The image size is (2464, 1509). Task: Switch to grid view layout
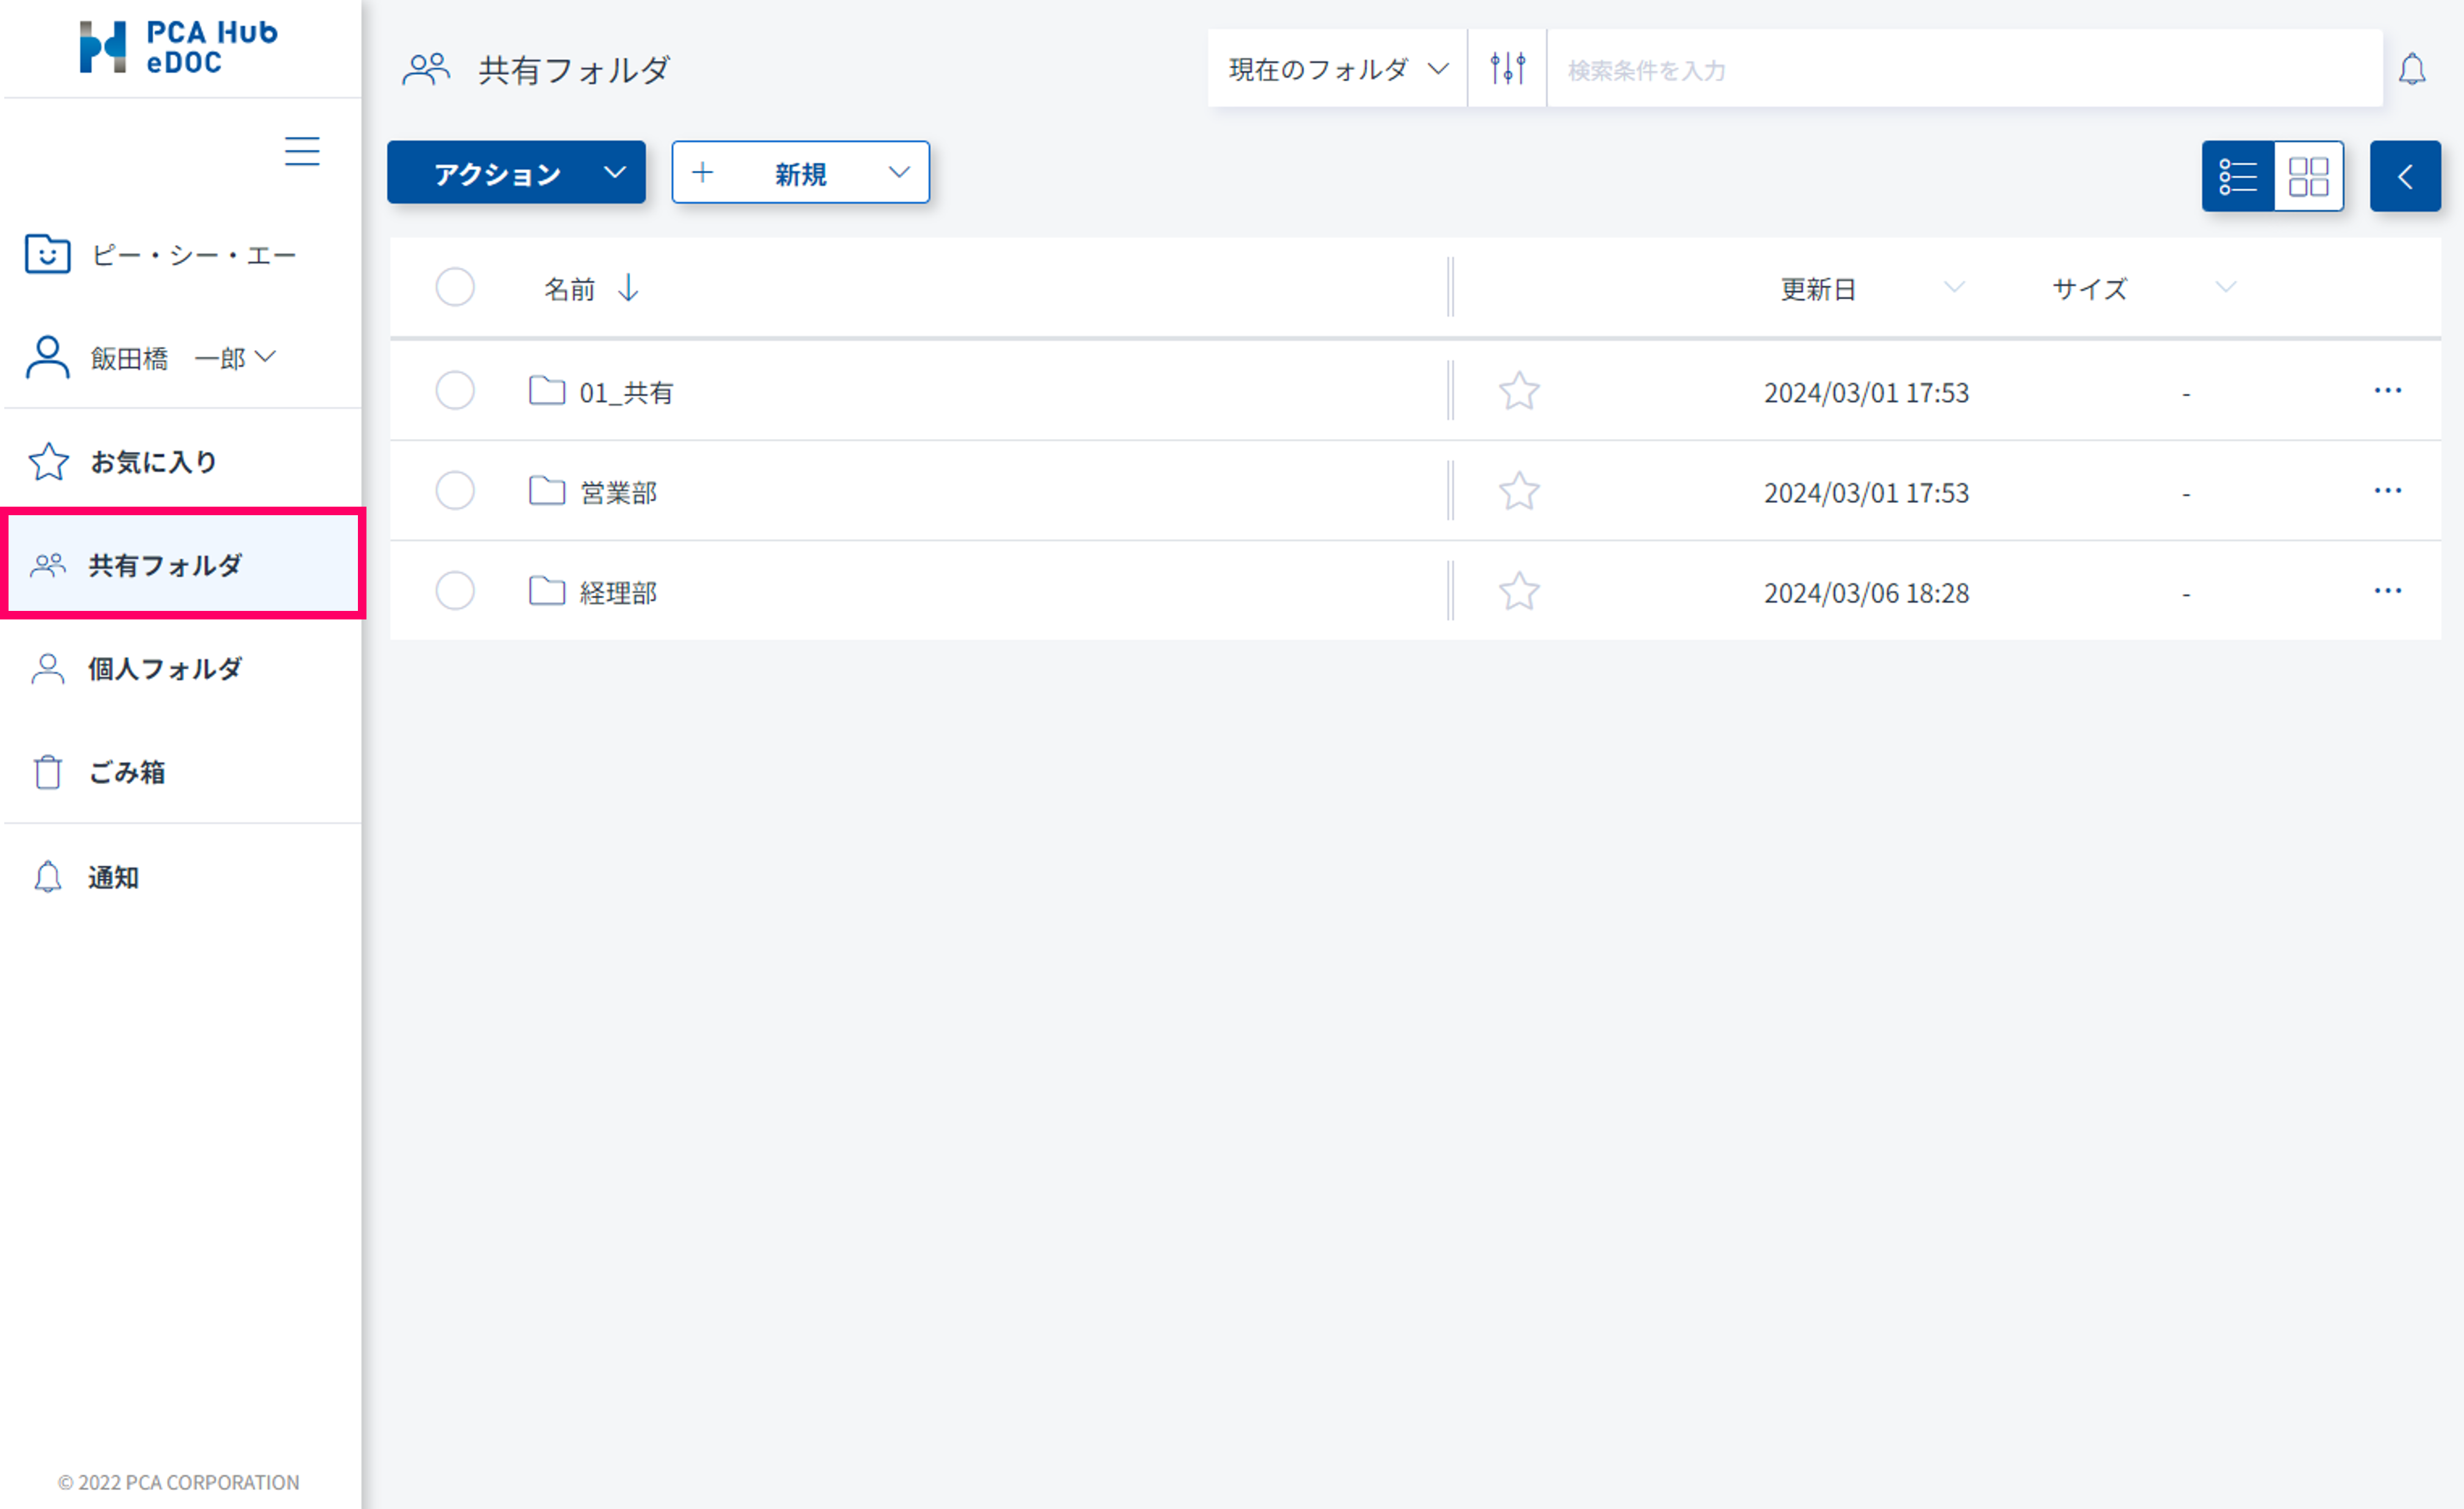click(2308, 176)
